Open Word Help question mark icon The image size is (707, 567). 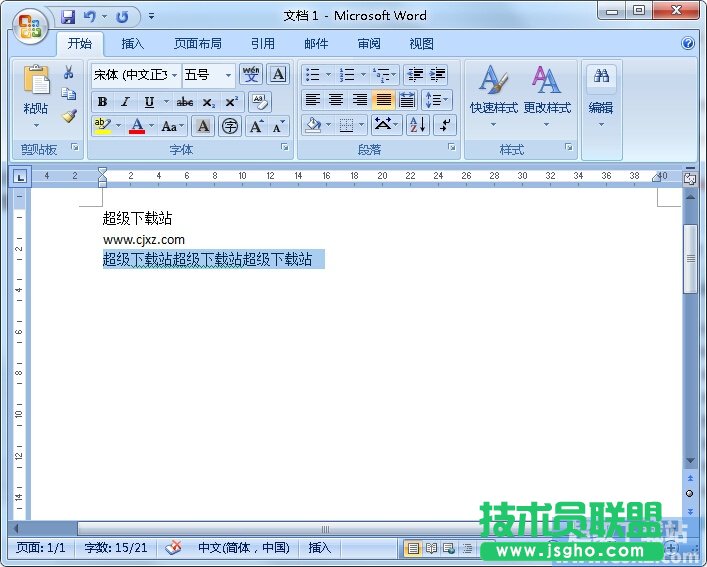[688, 44]
